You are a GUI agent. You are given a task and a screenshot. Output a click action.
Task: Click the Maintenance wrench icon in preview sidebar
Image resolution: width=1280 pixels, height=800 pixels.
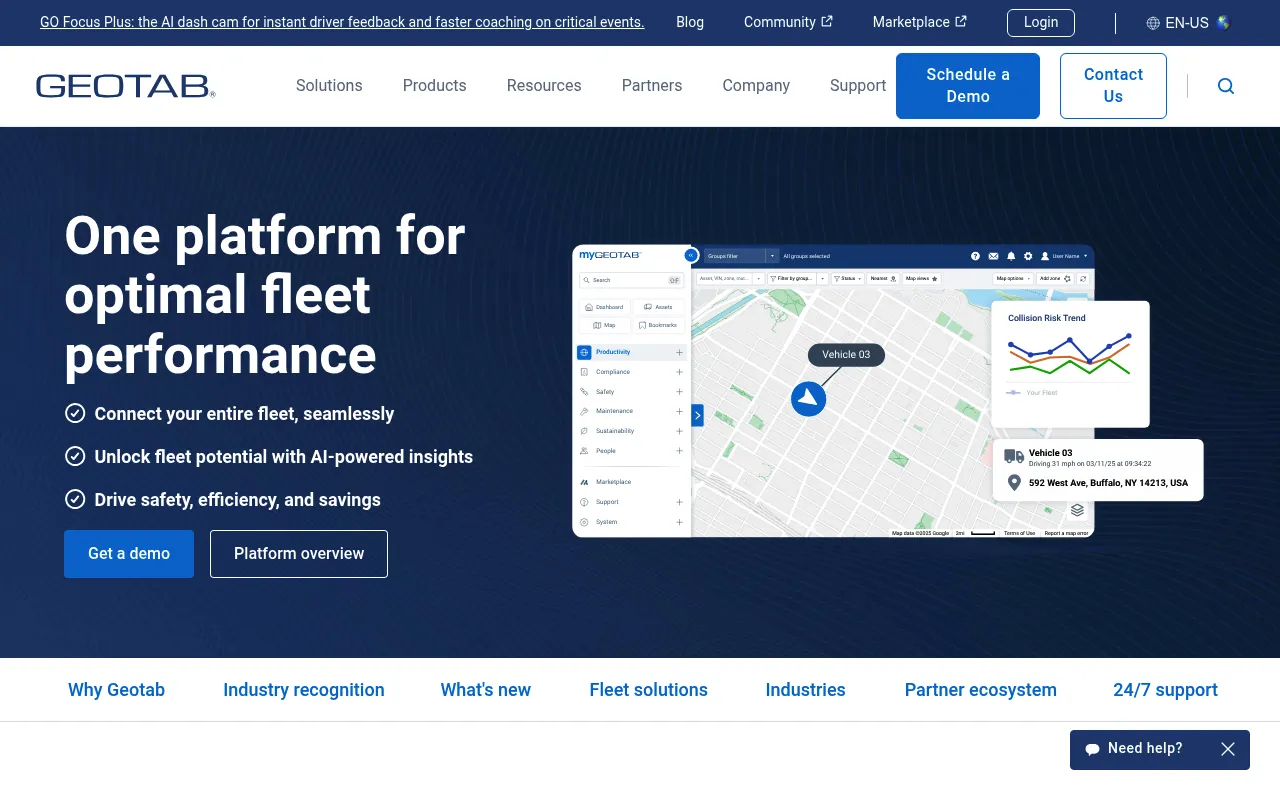584,411
